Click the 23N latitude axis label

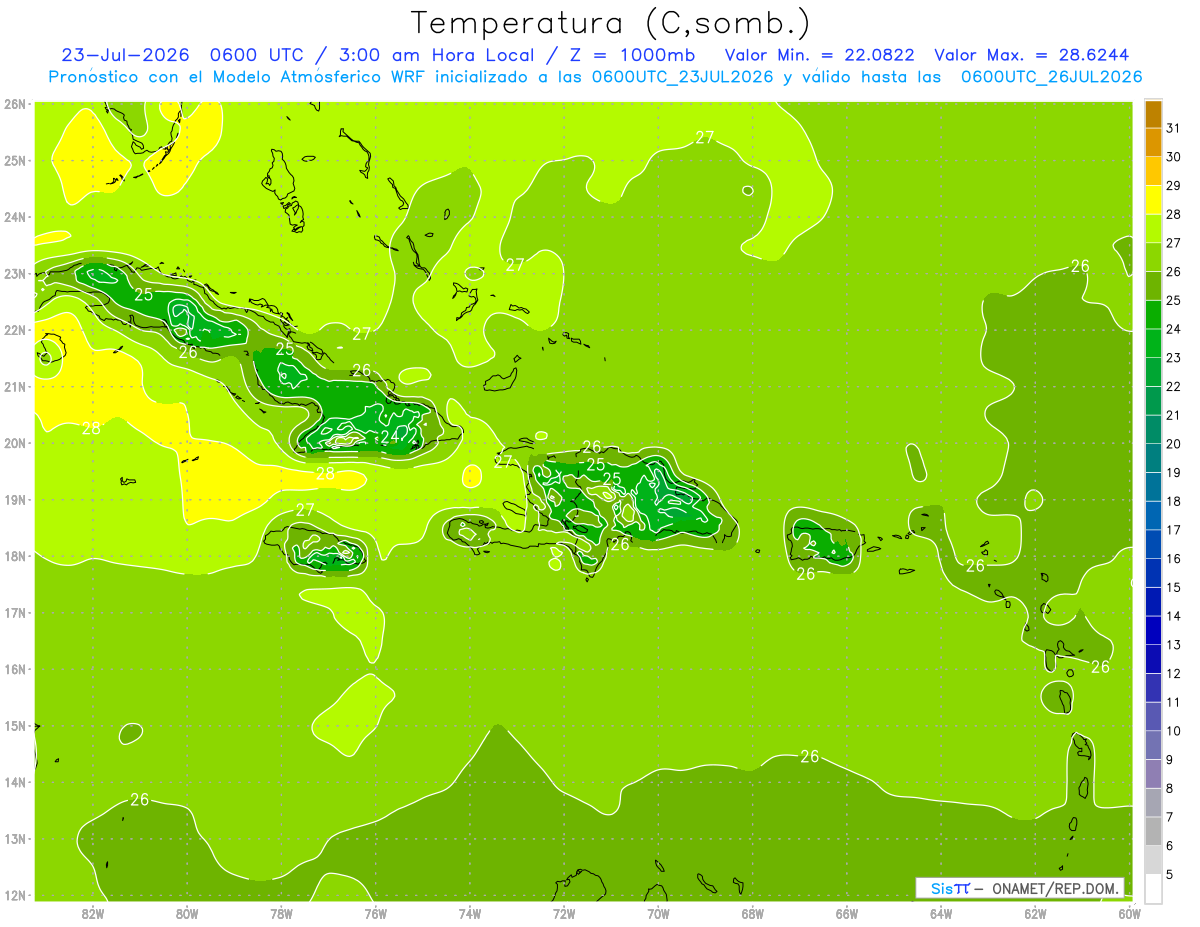point(14,273)
